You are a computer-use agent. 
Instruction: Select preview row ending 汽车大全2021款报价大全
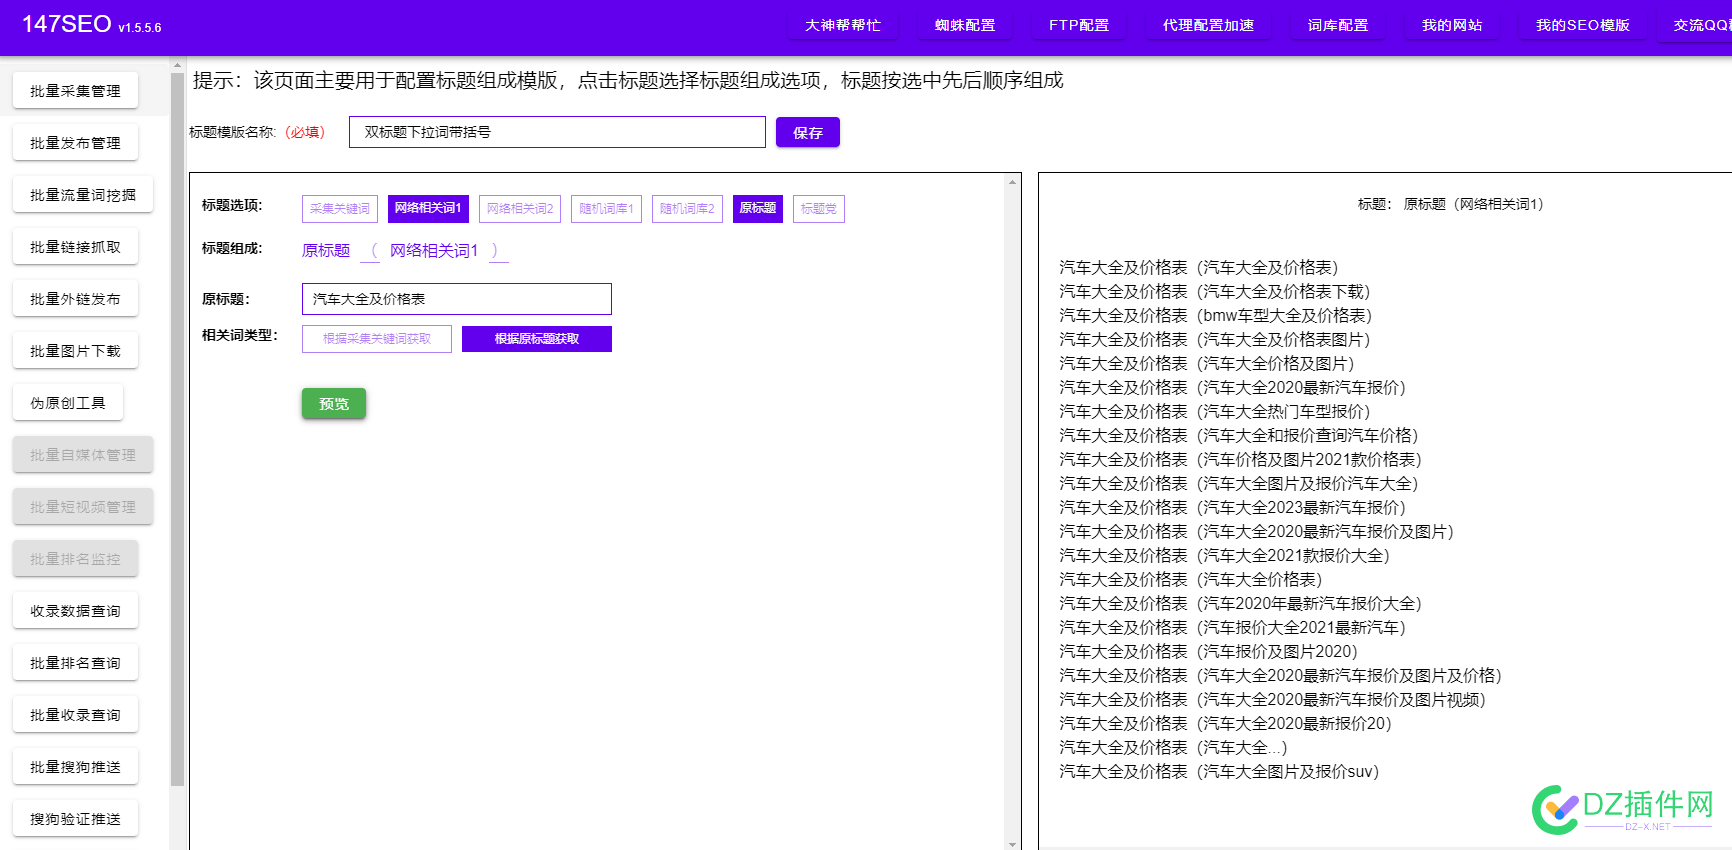point(1225,556)
